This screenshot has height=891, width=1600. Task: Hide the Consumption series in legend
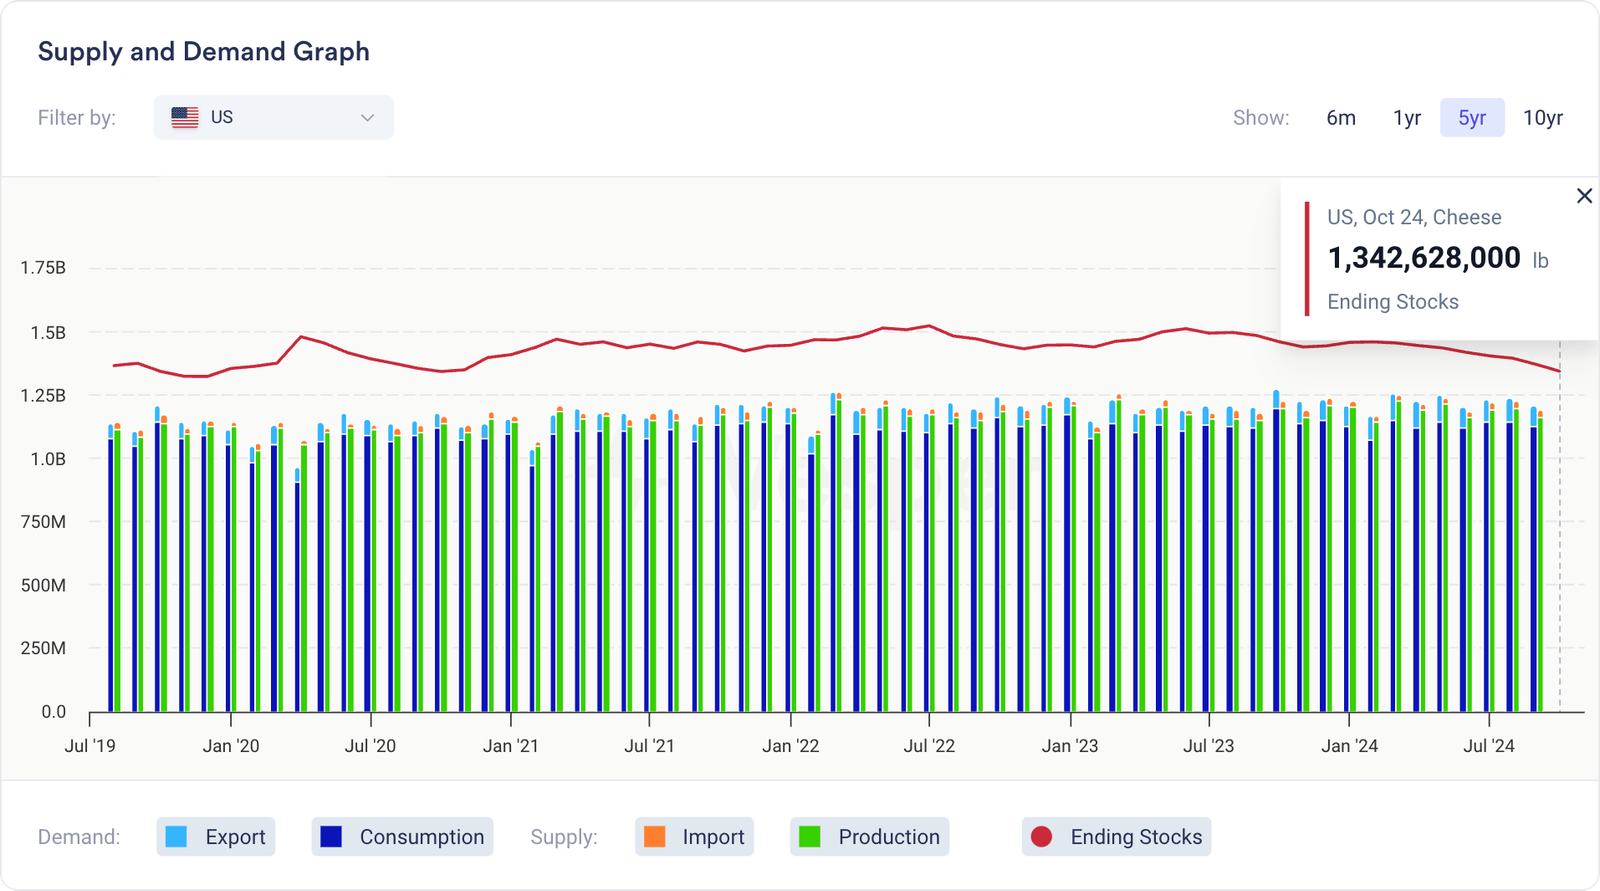(x=402, y=837)
